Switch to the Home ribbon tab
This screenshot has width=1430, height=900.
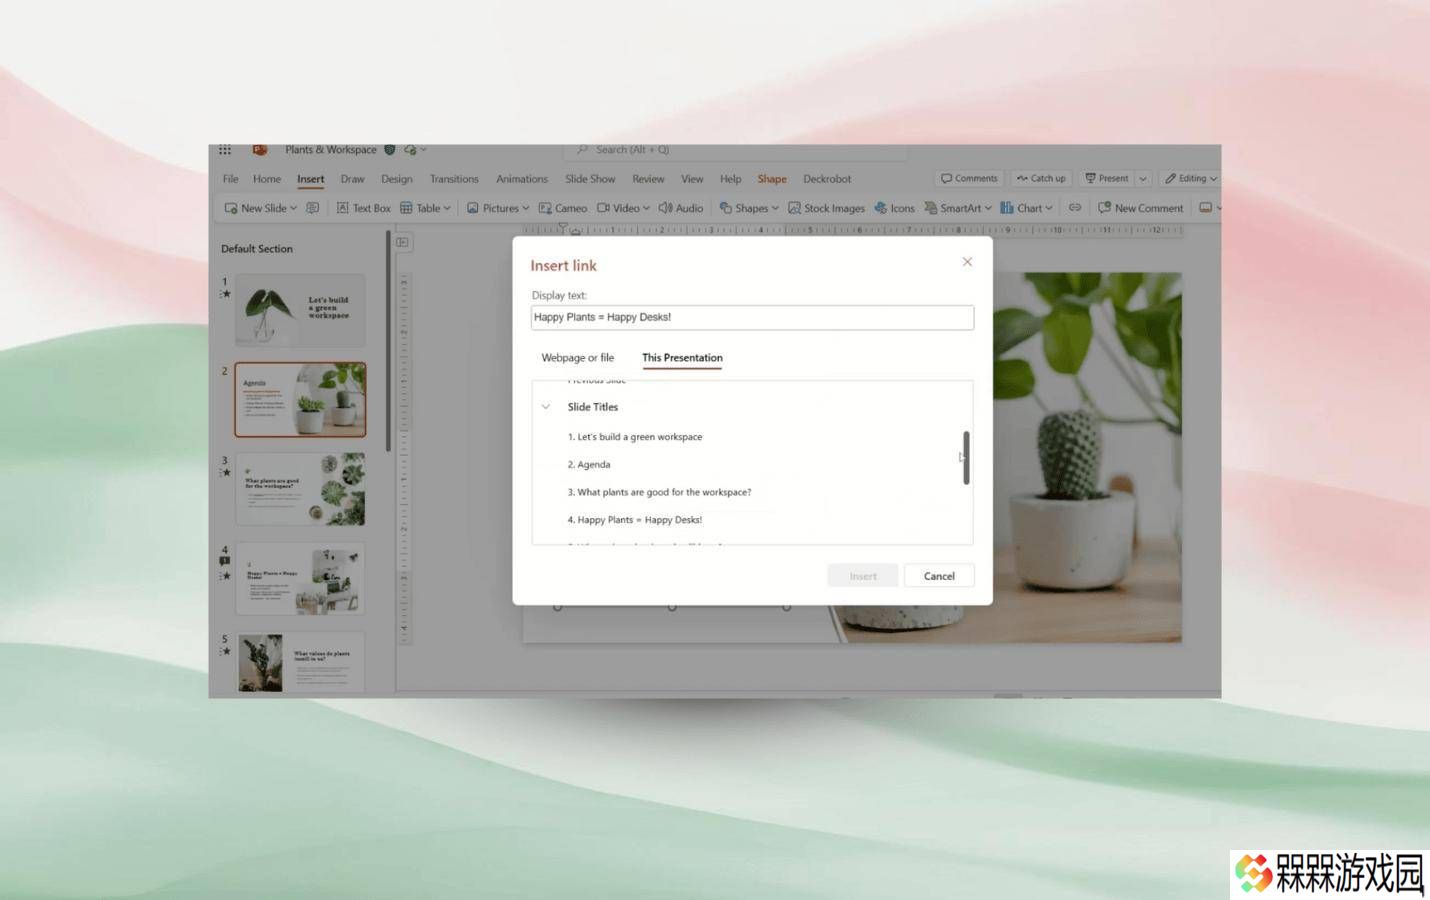pos(267,179)
